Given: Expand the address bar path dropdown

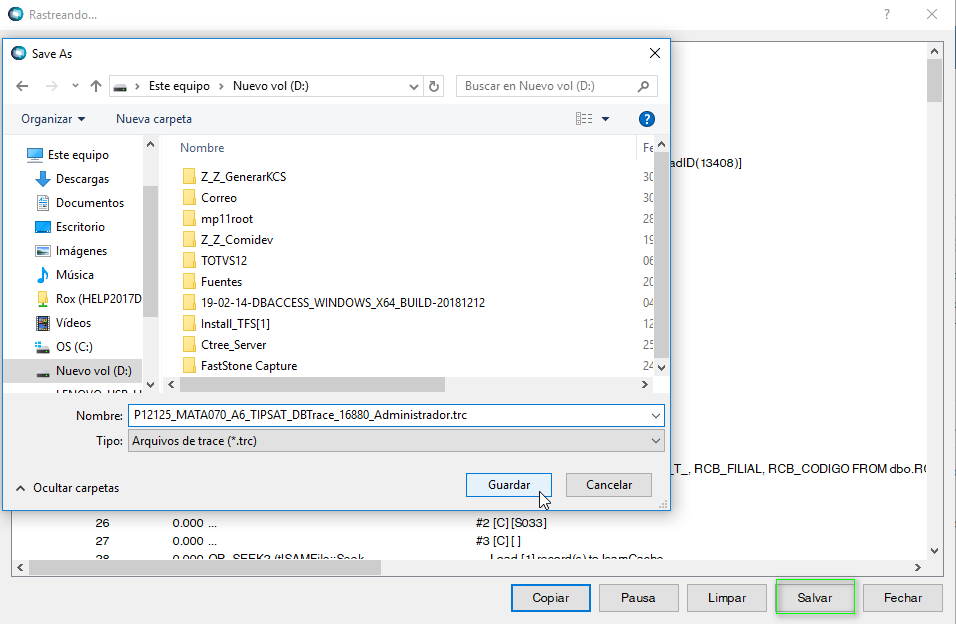Looking at the screenshot, I should [x=413, y=87].
